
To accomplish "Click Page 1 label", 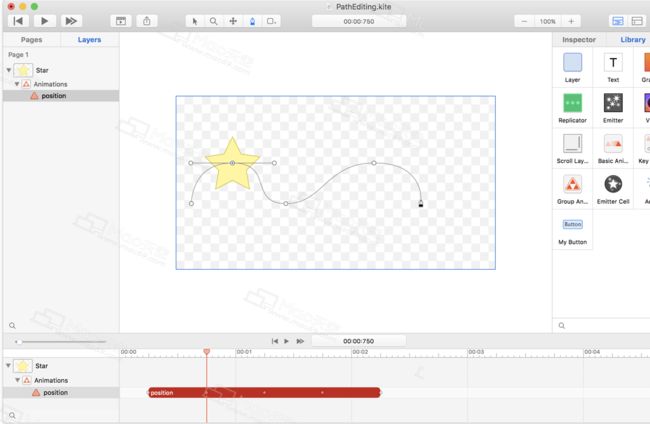I will pos(18,55).
